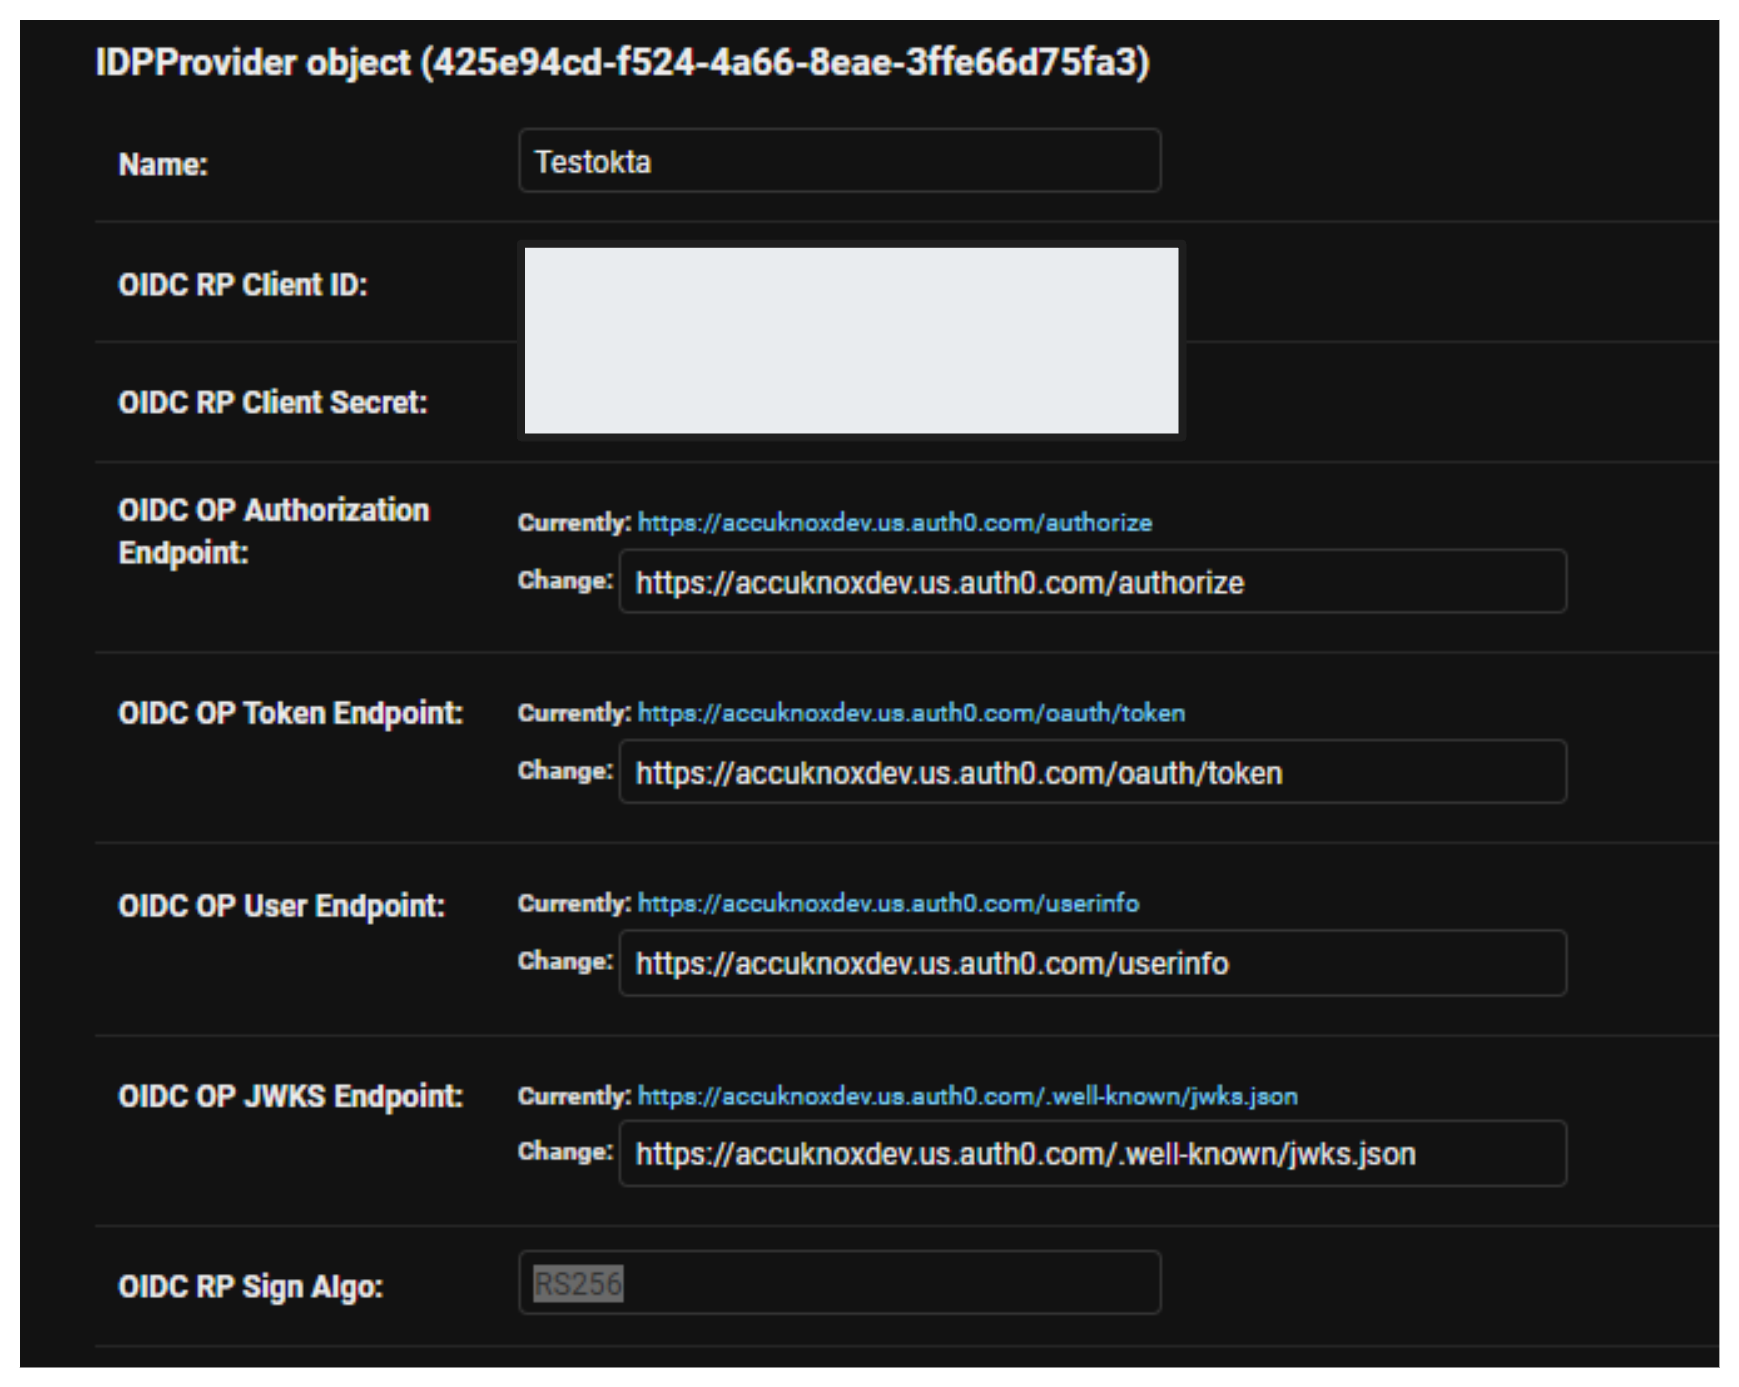Click the "OIDC OP JWKS Endpoint:" label

(290, 1097)
